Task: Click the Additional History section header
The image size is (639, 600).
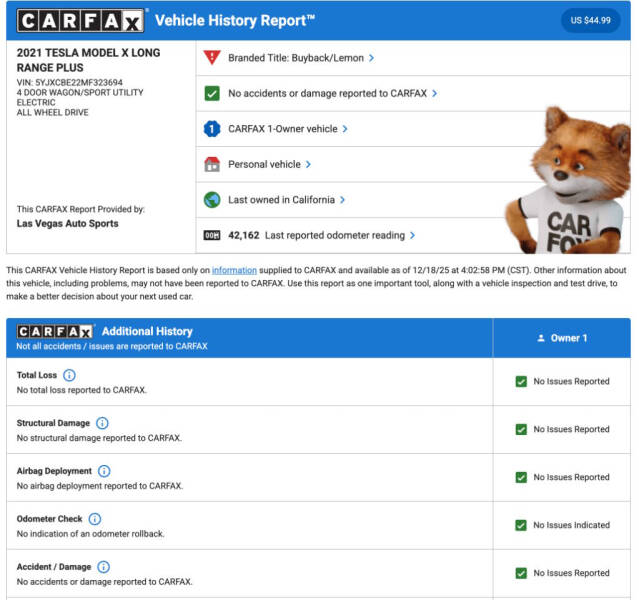Action: [x=147, y=331]
